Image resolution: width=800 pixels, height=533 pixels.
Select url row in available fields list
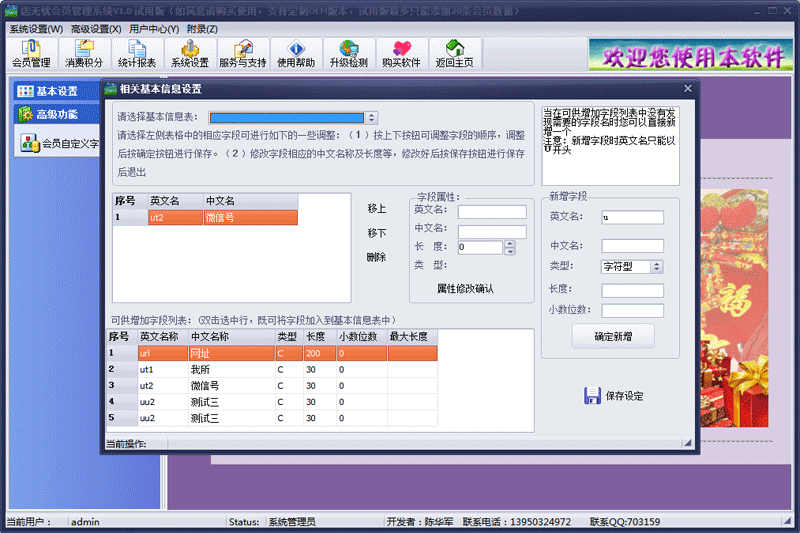pyautogui.click(x=272, y=353)
